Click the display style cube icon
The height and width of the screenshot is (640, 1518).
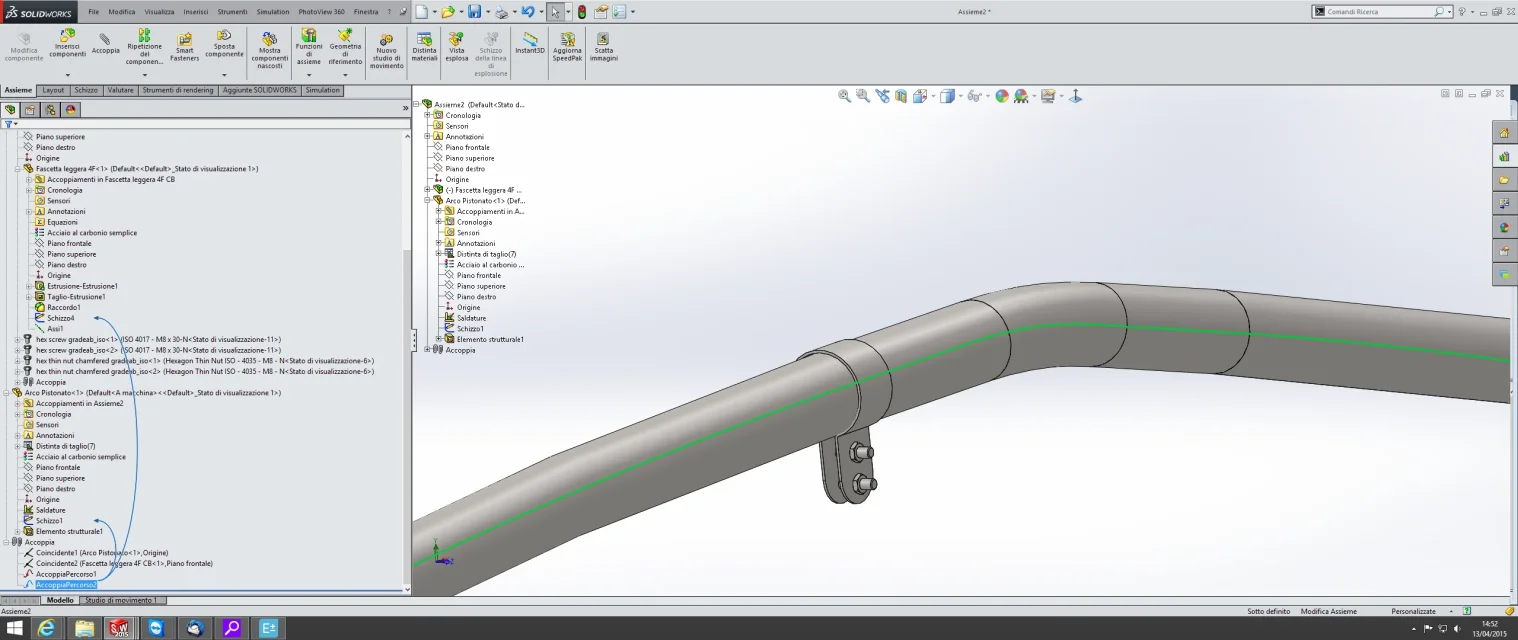coord(946,96)
